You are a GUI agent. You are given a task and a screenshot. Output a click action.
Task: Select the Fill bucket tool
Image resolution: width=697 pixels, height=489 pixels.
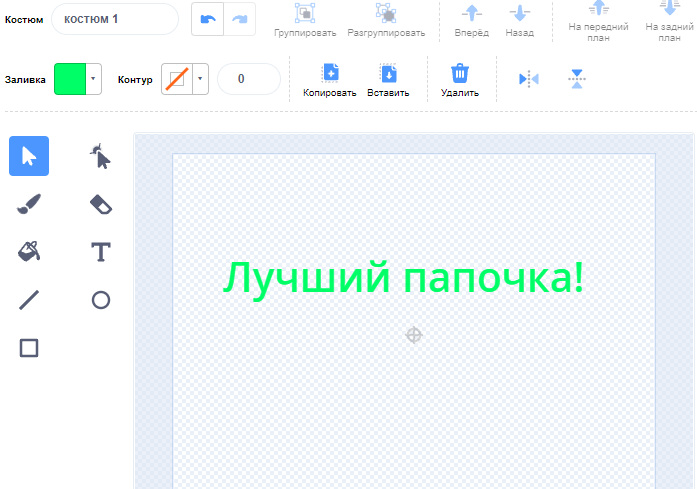(29, 251)
